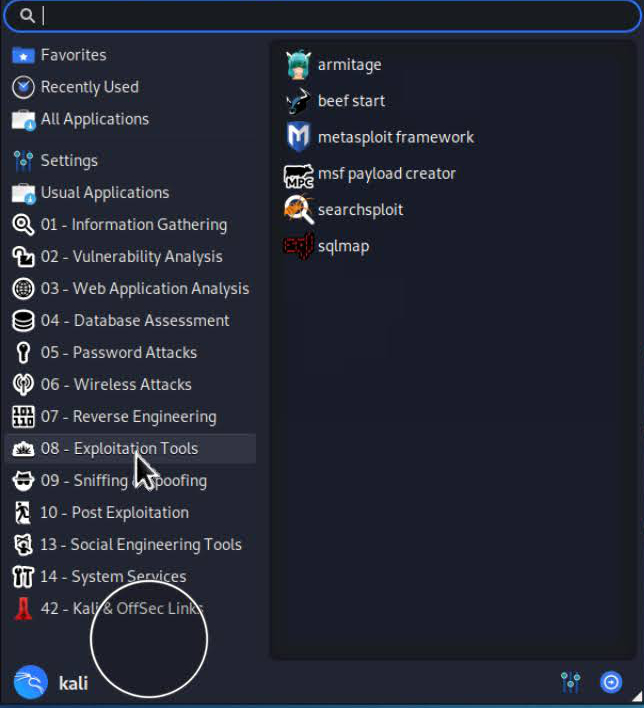The image size is (644, 708).
Task: Click the Wireless Attacks antenna icon
Action: pyautogui.click(x=23, y=385)
